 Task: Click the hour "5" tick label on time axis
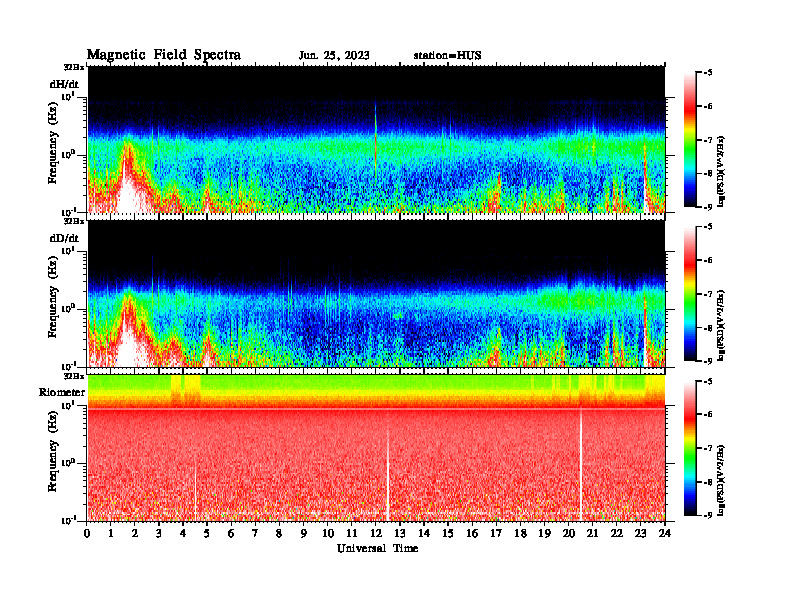tap(208, 534)
